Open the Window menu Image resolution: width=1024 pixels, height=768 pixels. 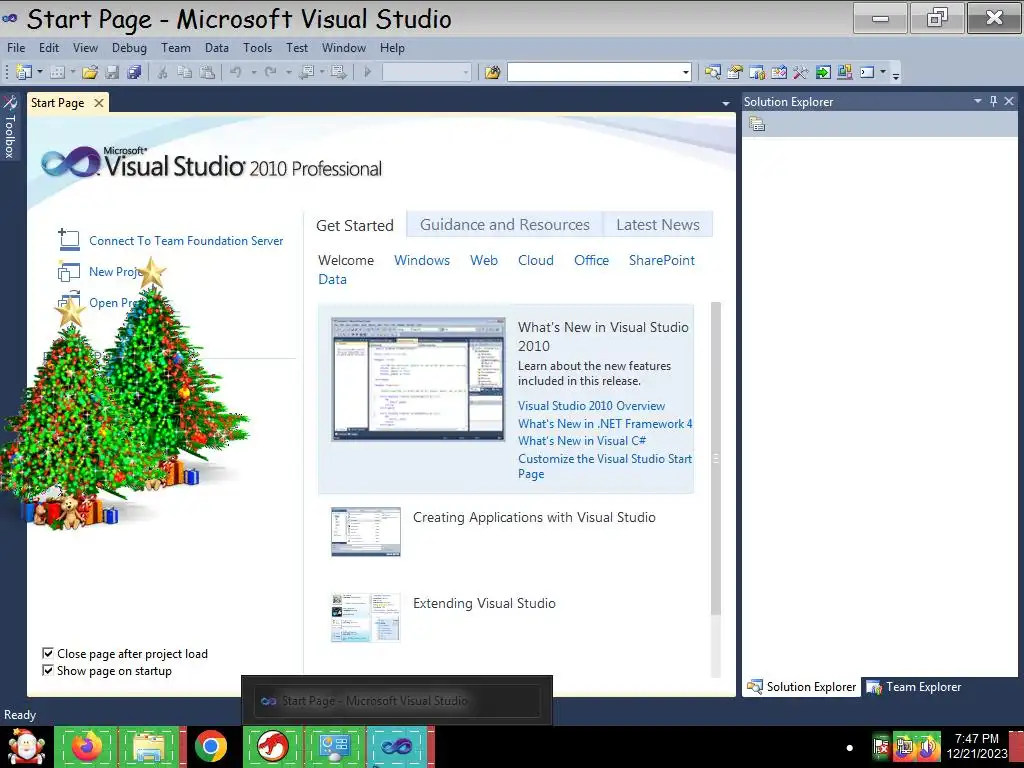pos(344,48)
